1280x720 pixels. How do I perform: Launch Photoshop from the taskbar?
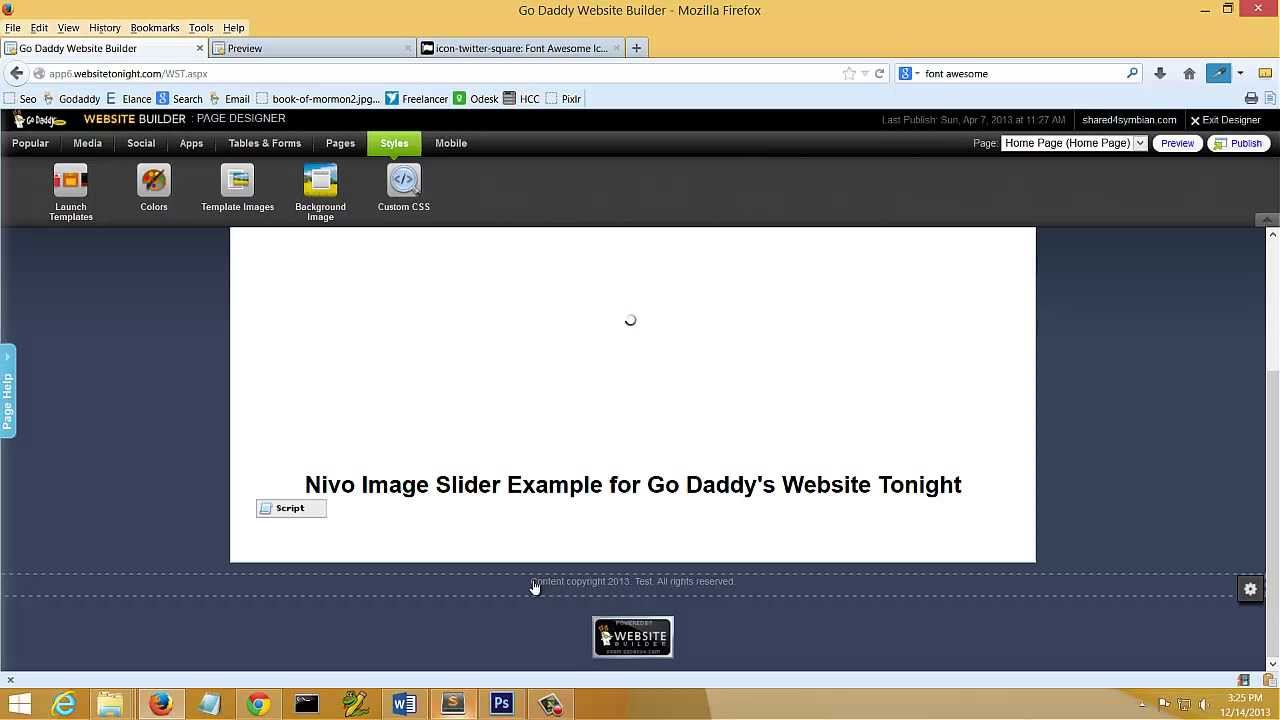click(x=501, y=704)
